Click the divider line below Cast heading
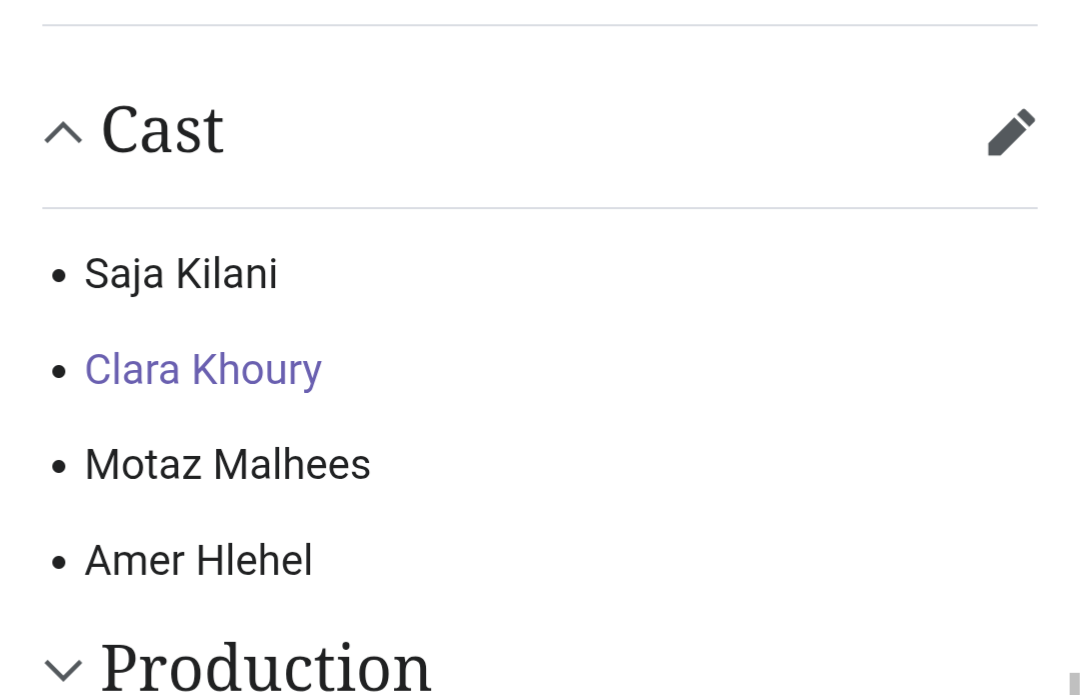The image size is (1080, 695). click(540, 207)
